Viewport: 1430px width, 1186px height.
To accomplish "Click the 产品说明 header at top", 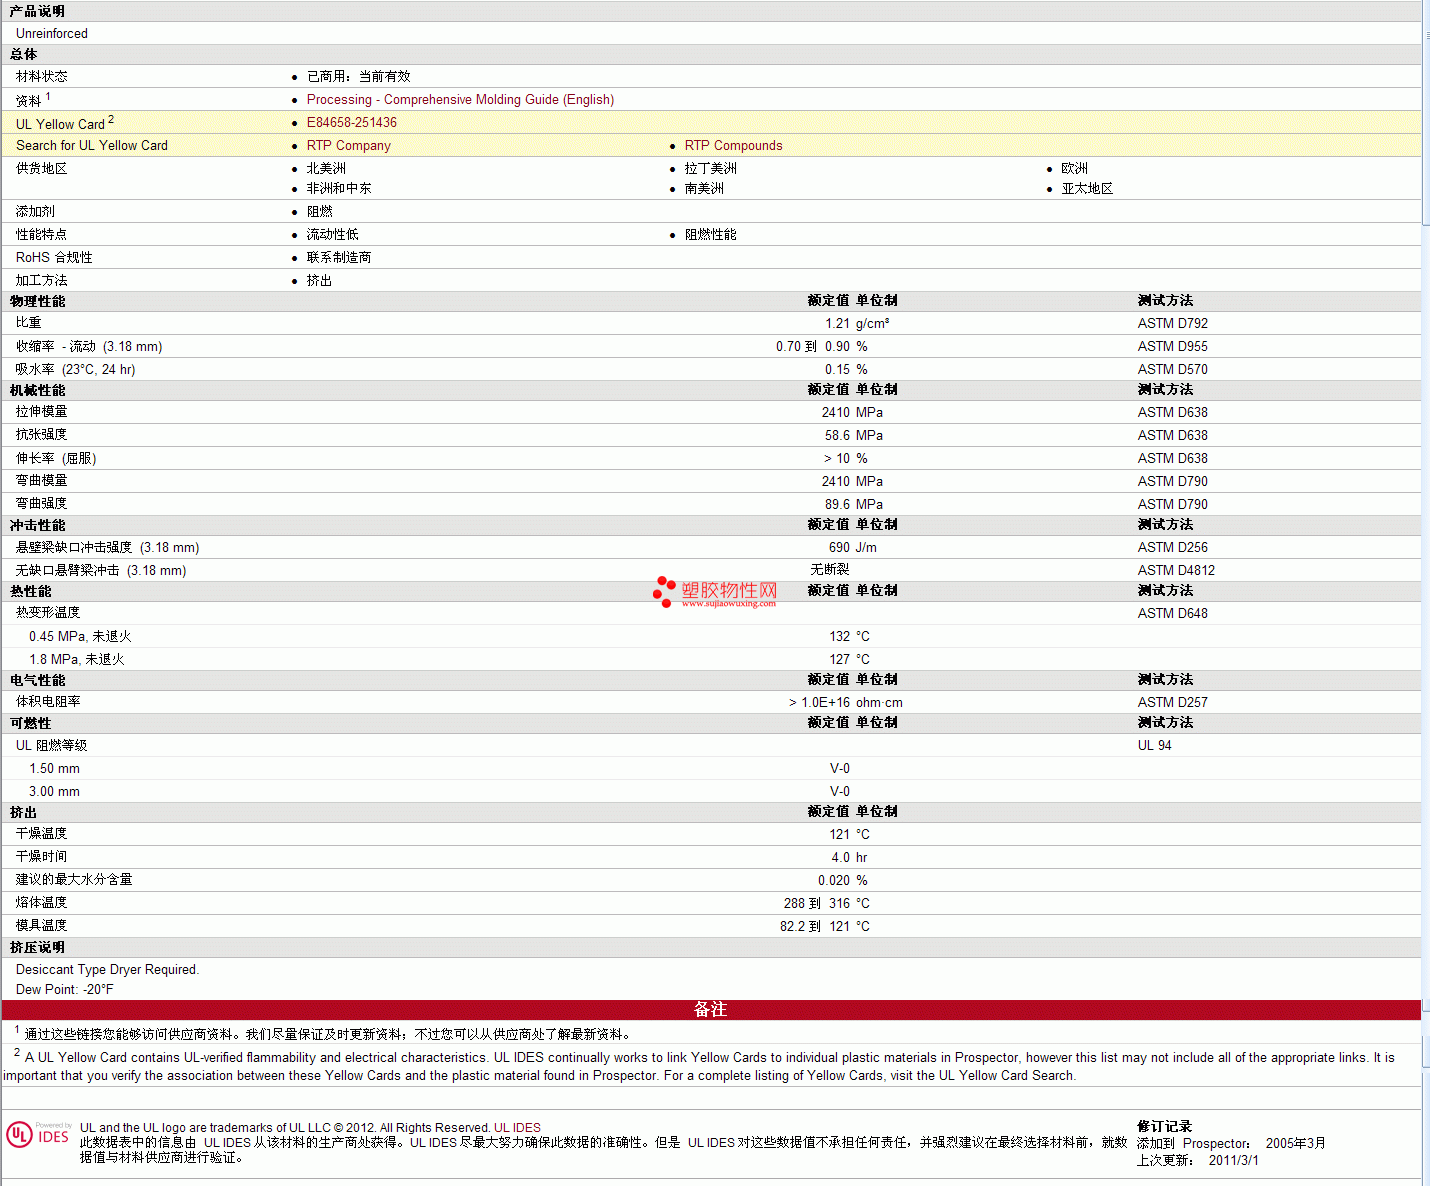I will [38, 11].
